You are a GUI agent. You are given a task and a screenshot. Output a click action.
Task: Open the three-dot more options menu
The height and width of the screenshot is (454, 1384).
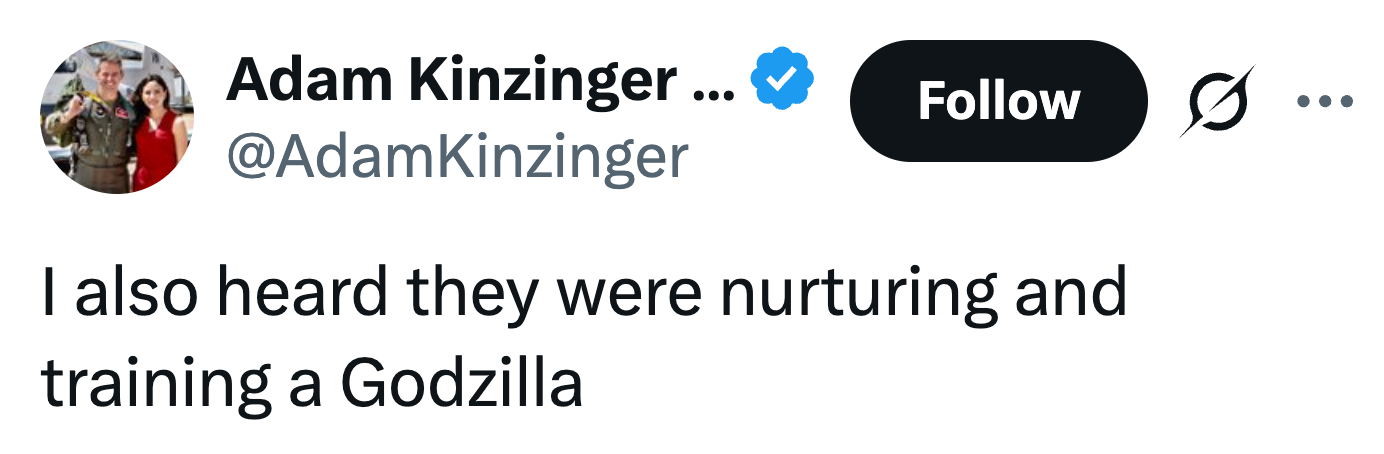[1325, 101]
